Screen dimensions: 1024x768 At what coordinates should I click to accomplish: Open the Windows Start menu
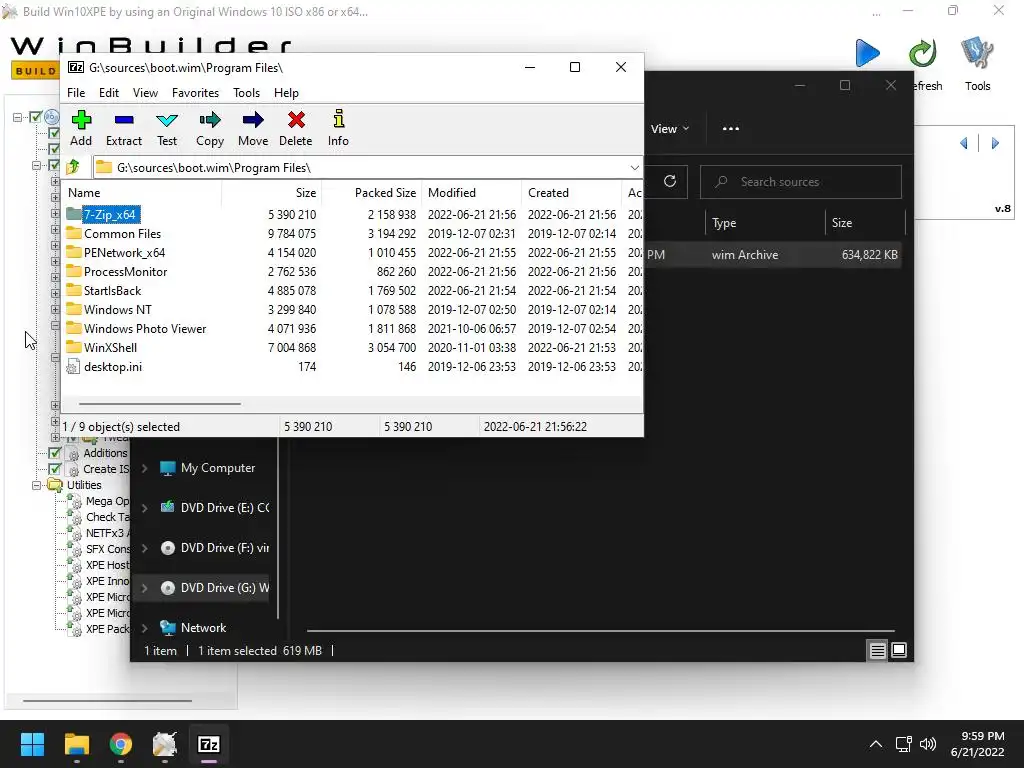(32, 744)
